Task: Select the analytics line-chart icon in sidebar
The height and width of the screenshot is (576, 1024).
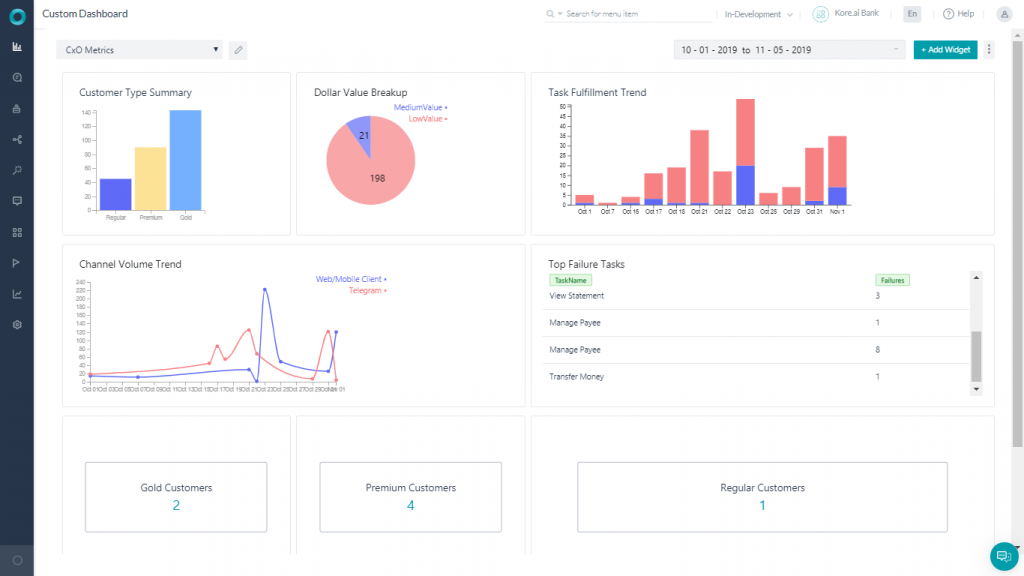Action: point(15,293)
